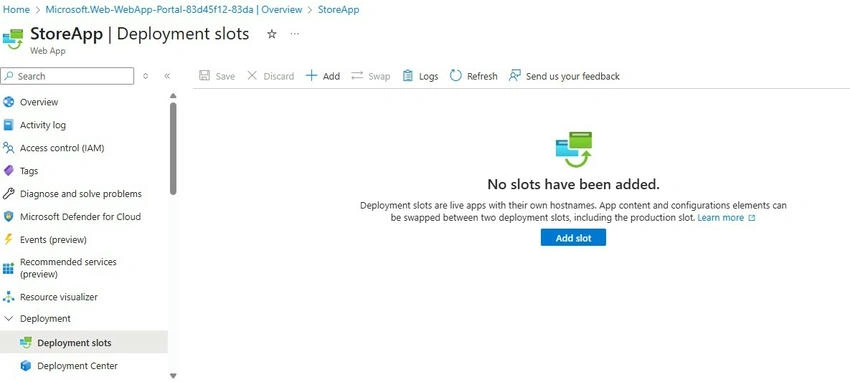Go to Home breadcrumb
Screen dimensions: 850x382
click(16, 10)
